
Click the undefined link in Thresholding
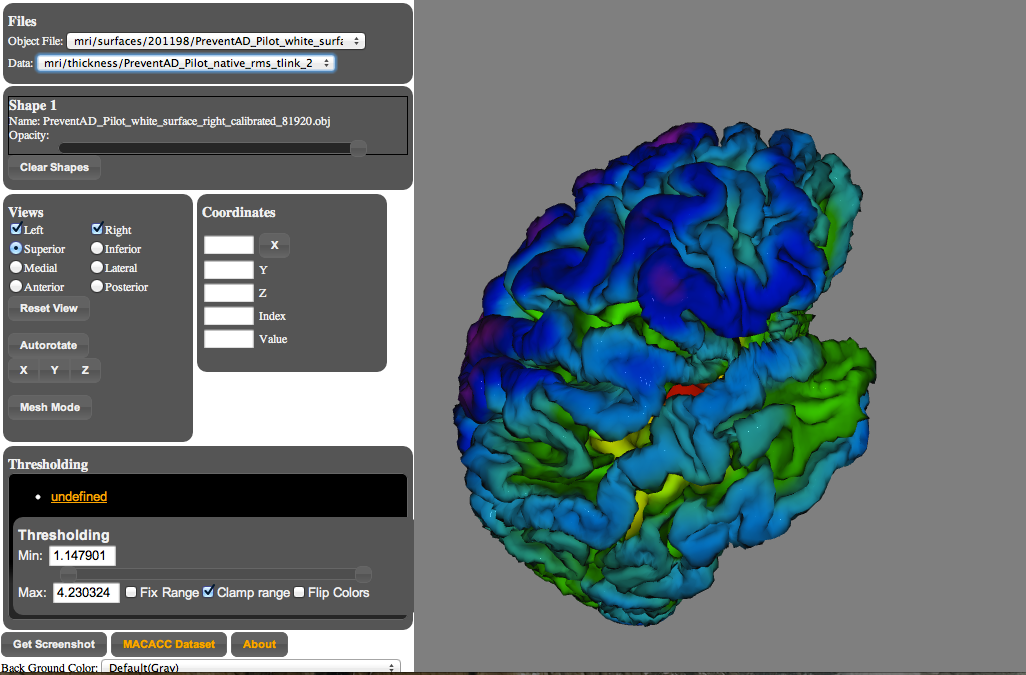[x=79, y=497]
